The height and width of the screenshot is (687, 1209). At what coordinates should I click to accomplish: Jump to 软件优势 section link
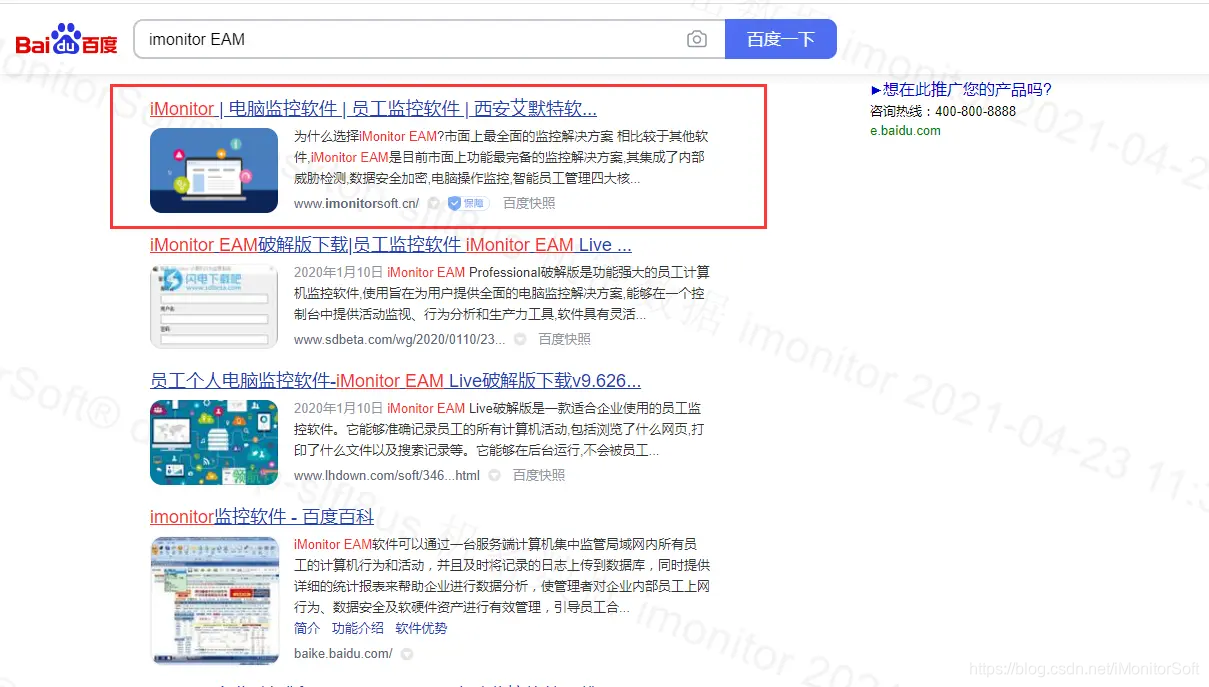[x=421, y=628]
